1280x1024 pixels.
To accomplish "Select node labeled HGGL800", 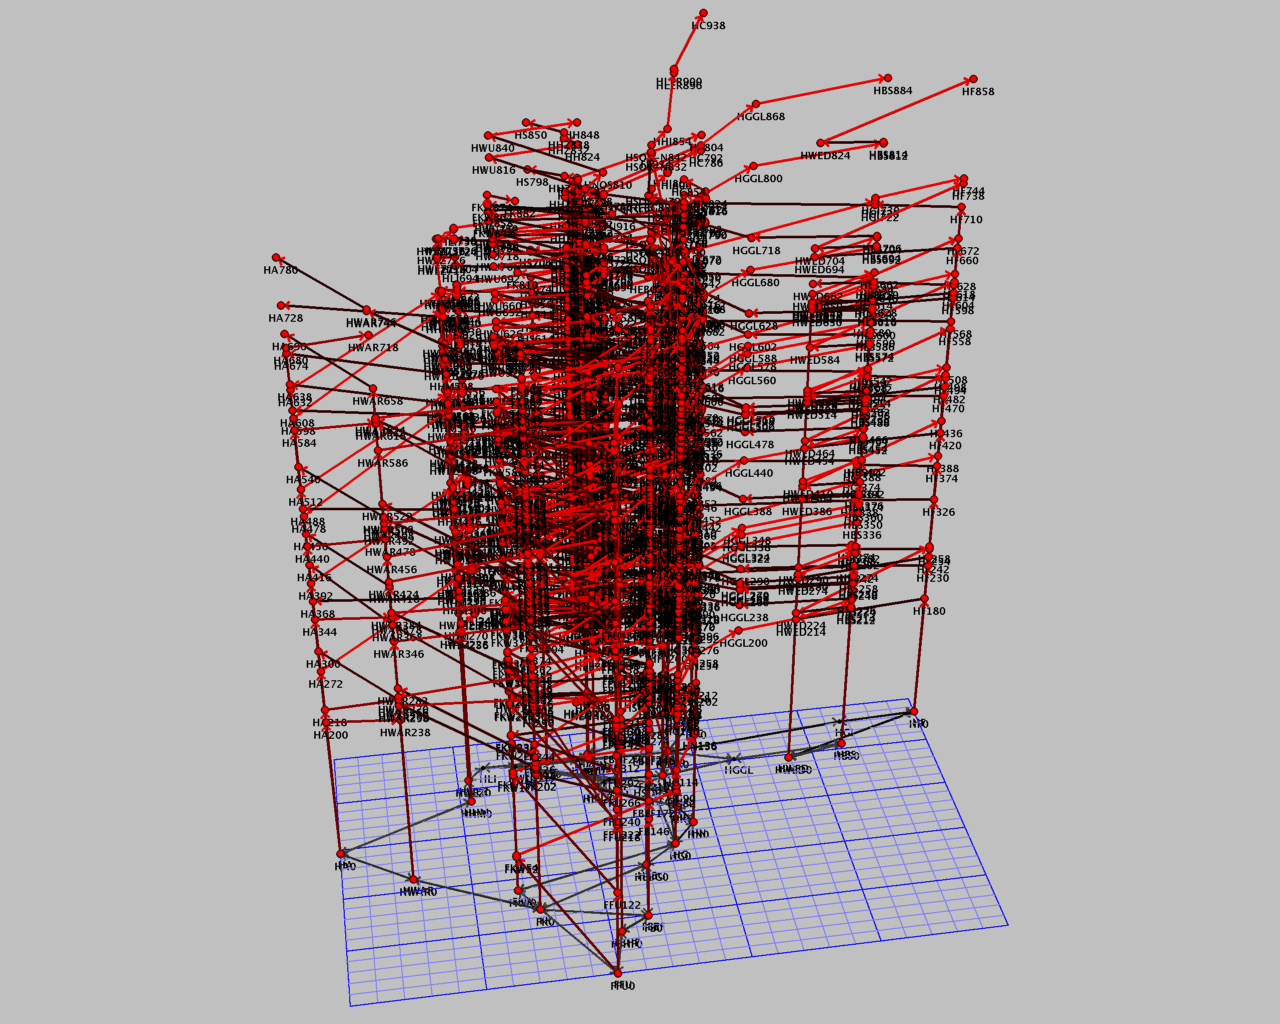I will click(x=753, y=166).
